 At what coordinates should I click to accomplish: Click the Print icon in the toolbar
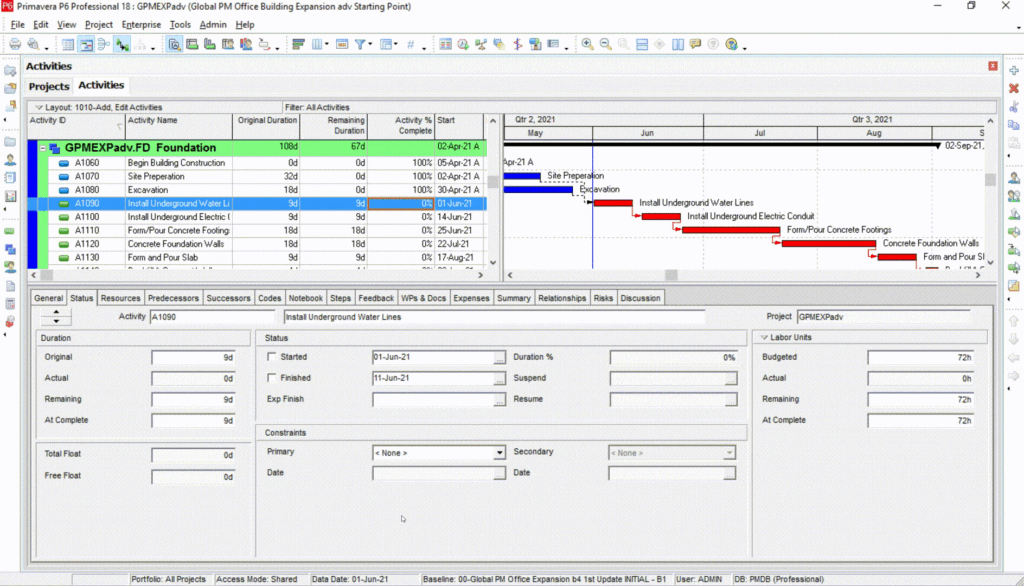pos(15,44)
